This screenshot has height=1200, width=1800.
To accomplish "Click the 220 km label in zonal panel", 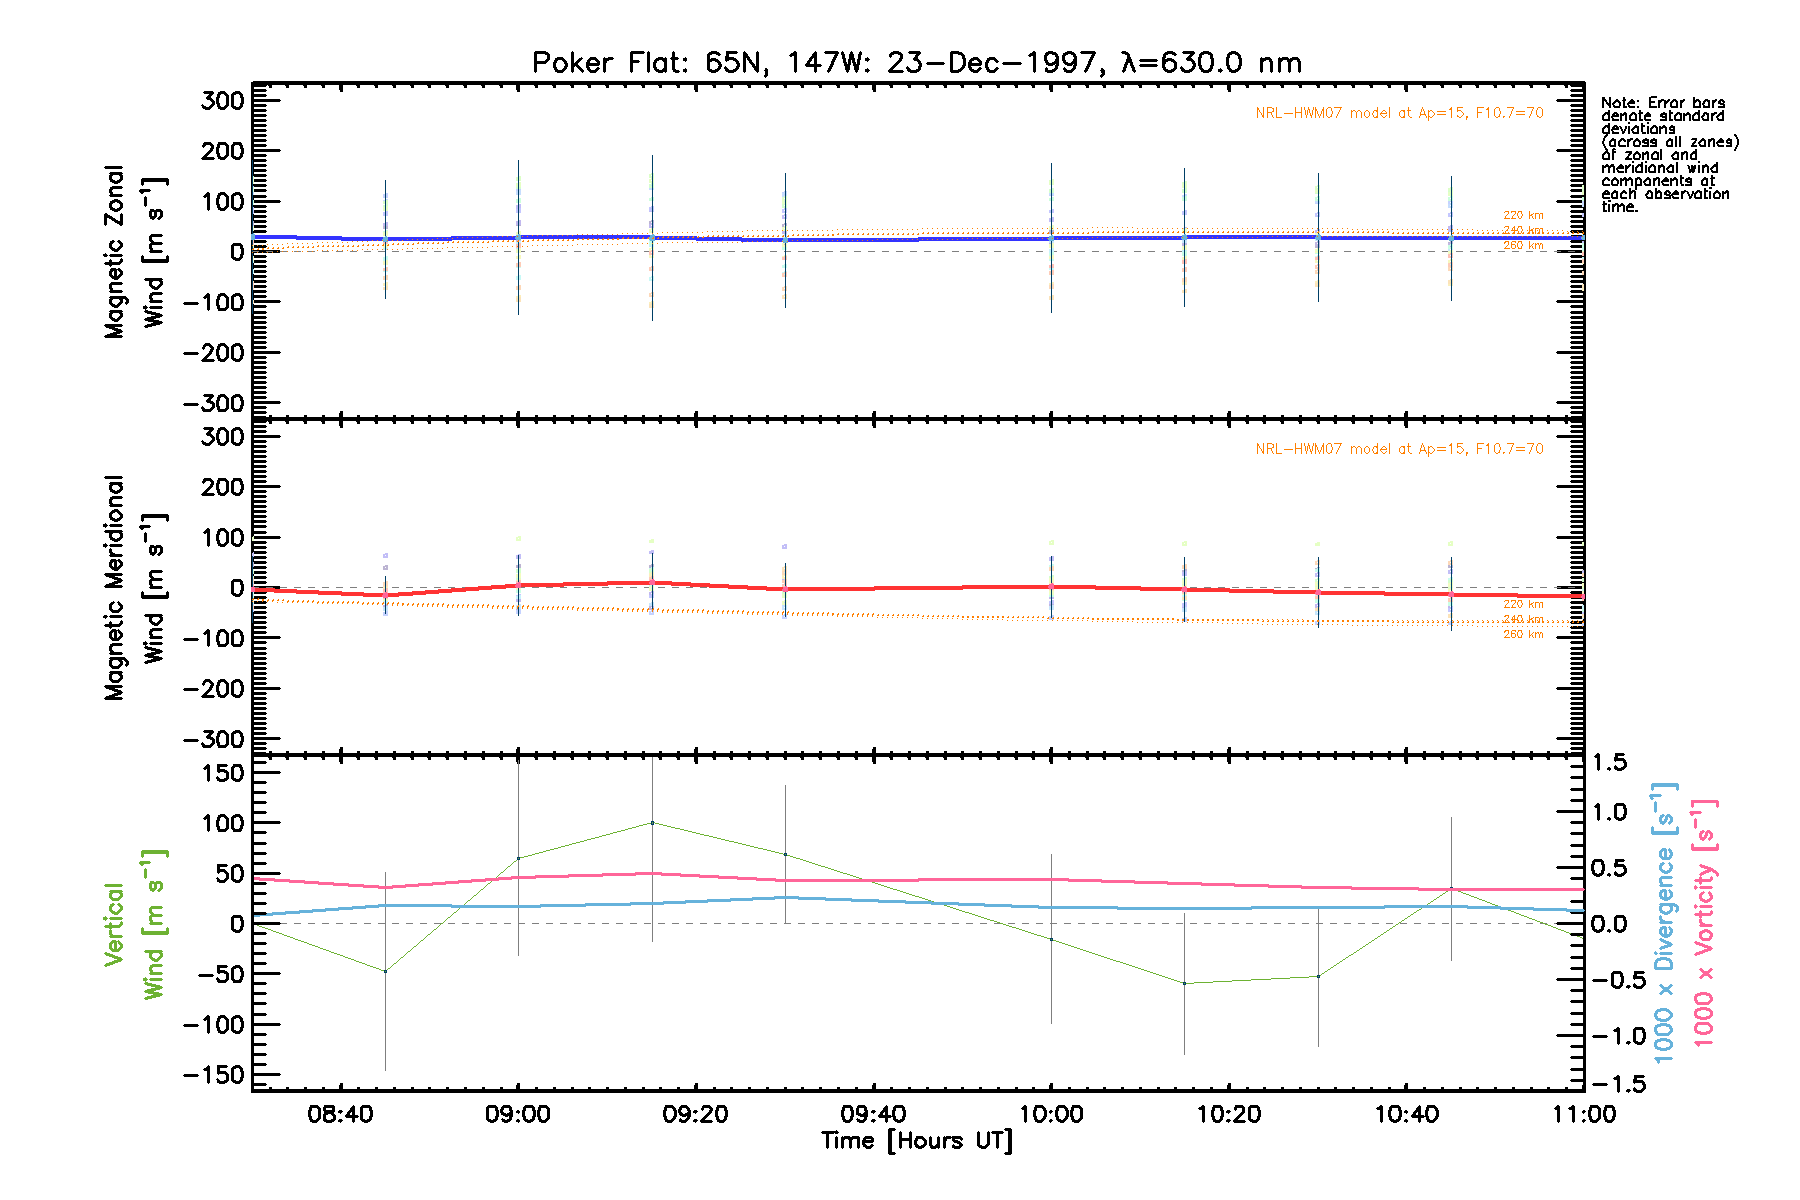I will coord(1523,215).
